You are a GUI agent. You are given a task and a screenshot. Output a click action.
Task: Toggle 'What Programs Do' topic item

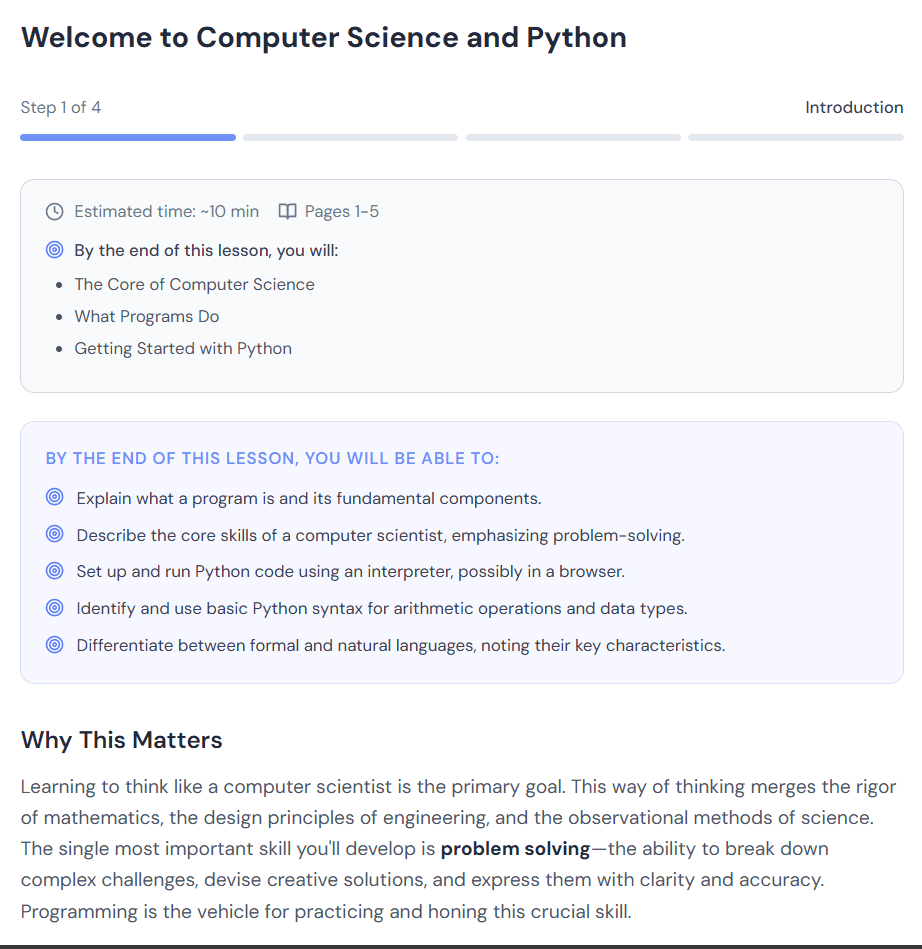(x=147, y=316)
